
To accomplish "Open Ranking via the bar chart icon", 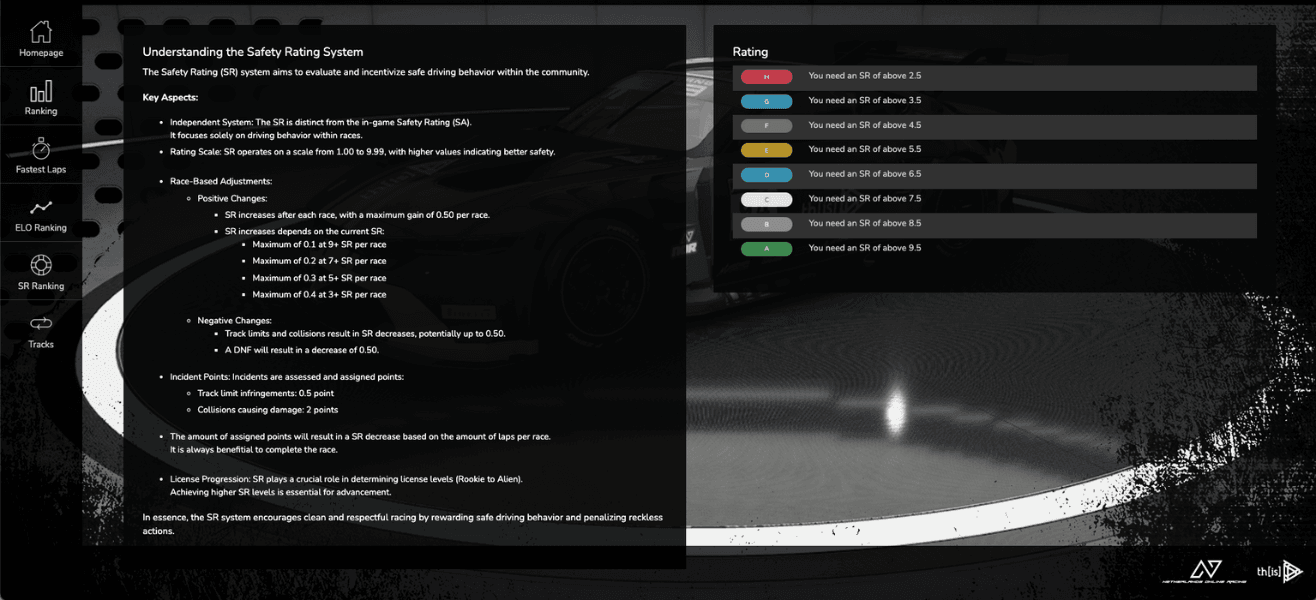I will click(41, 92).
